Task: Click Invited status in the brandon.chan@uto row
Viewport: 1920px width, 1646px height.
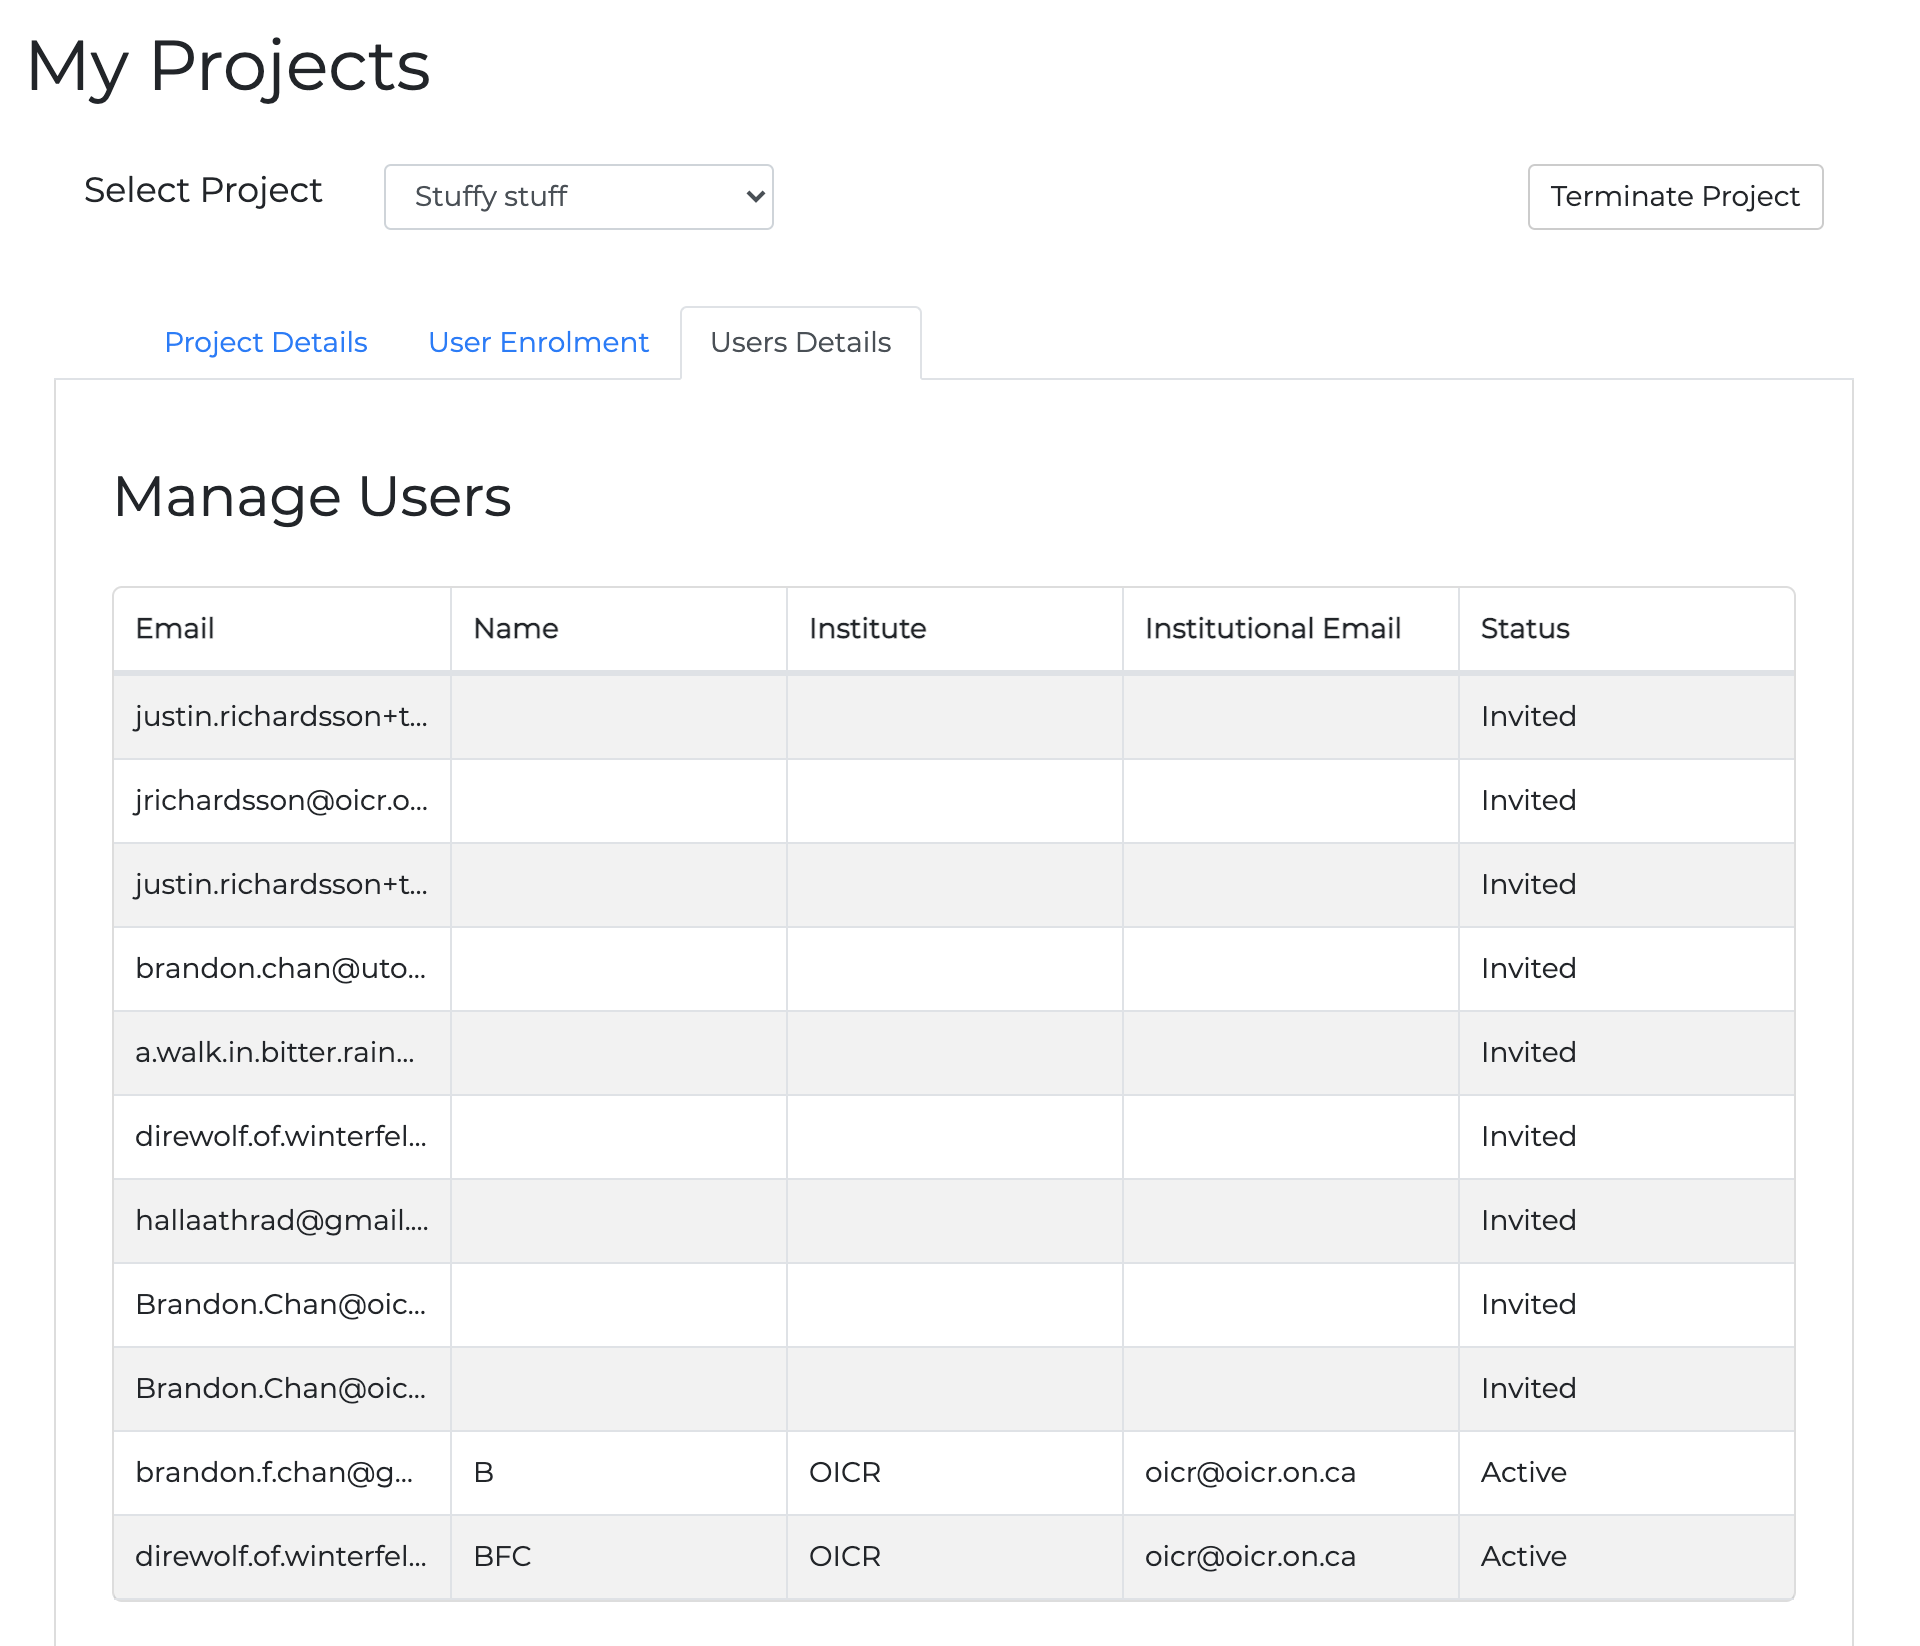Action: click(x=1626, y=969)
